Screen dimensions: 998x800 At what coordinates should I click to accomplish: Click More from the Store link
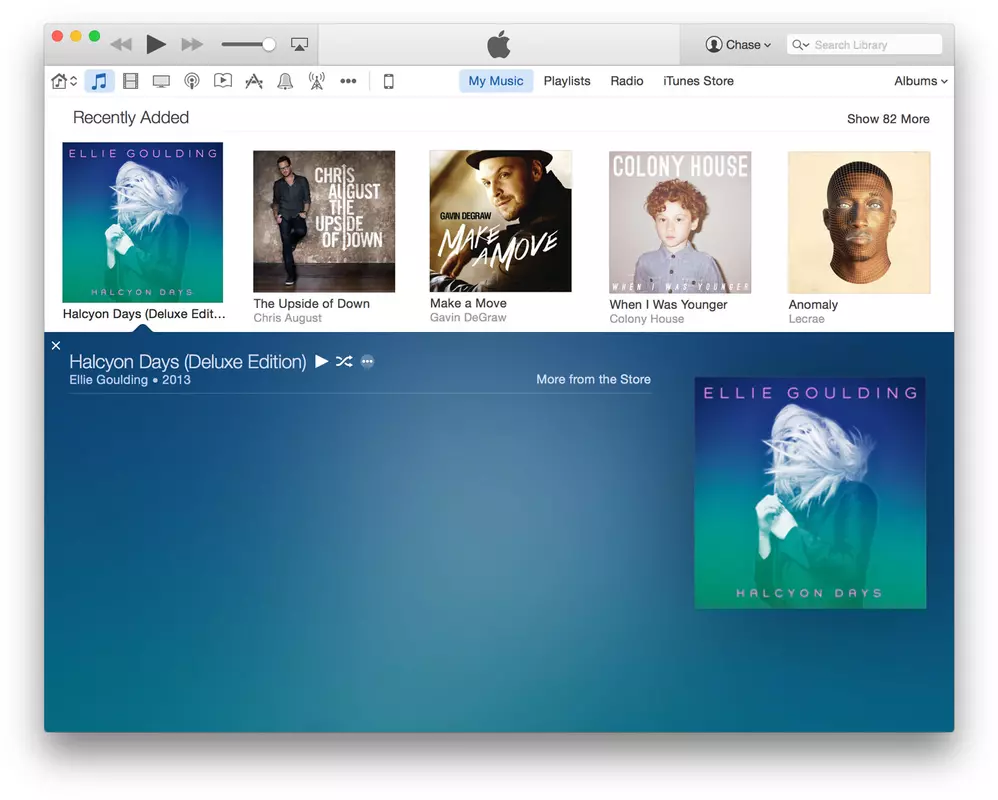[593, 379]
